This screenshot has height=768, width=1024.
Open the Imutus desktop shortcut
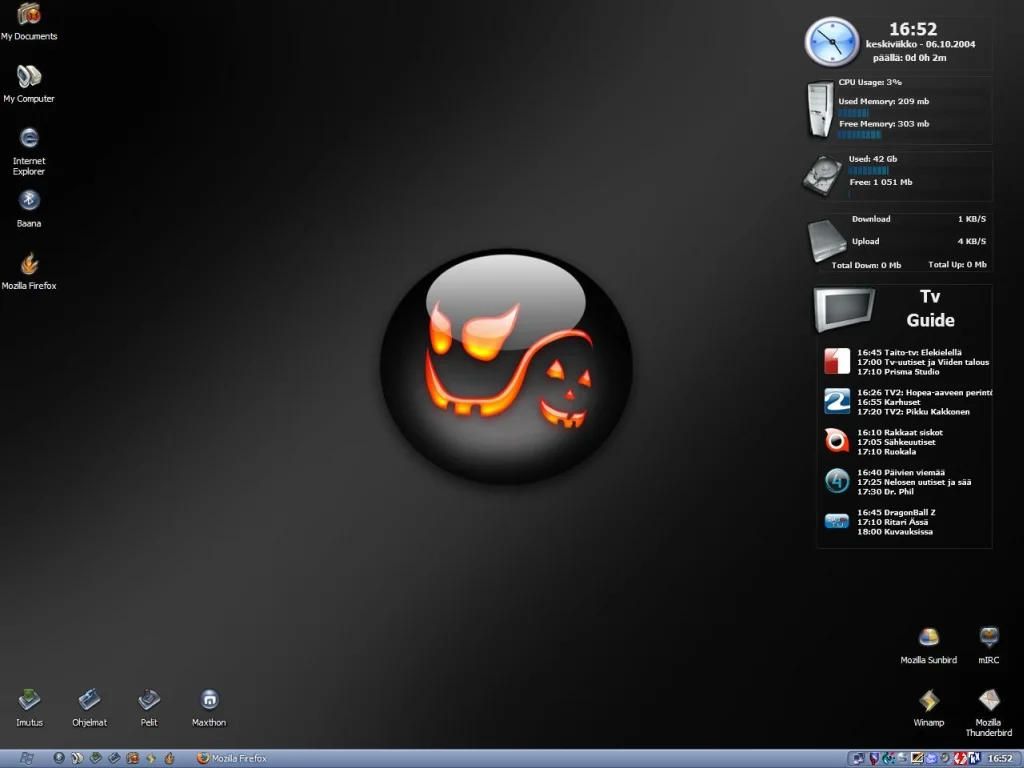coord(30,699)
